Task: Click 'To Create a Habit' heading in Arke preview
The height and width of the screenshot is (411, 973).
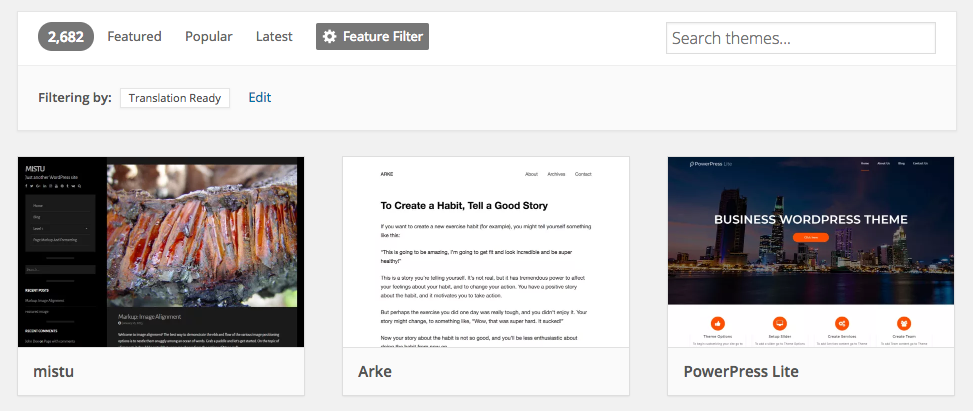Action: (x=464, y=205)
